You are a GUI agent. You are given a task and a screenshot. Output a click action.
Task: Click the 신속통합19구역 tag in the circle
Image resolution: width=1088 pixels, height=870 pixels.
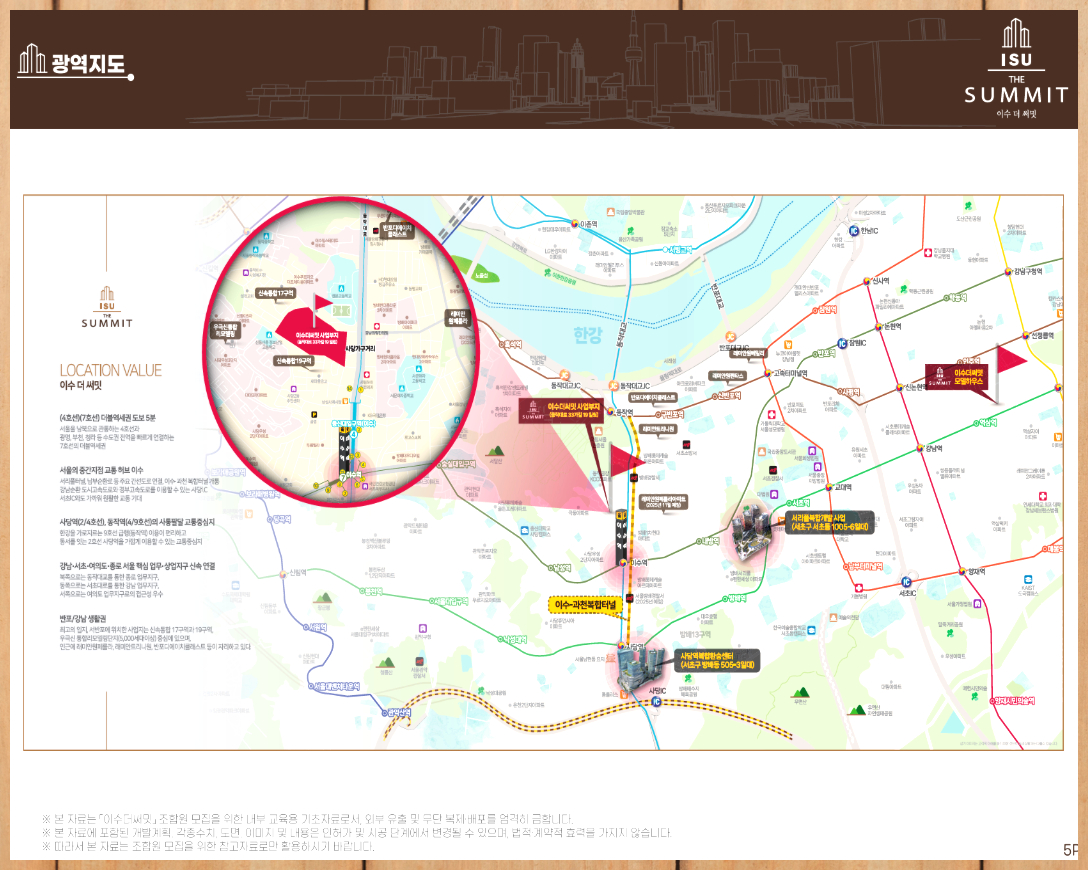tap(294, 361)
